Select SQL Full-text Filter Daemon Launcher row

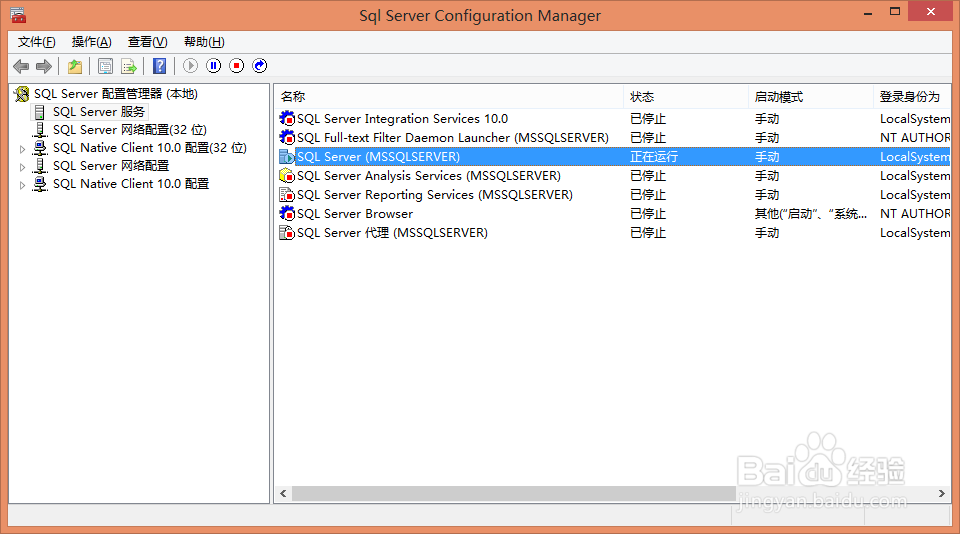[x=452, y=138]
